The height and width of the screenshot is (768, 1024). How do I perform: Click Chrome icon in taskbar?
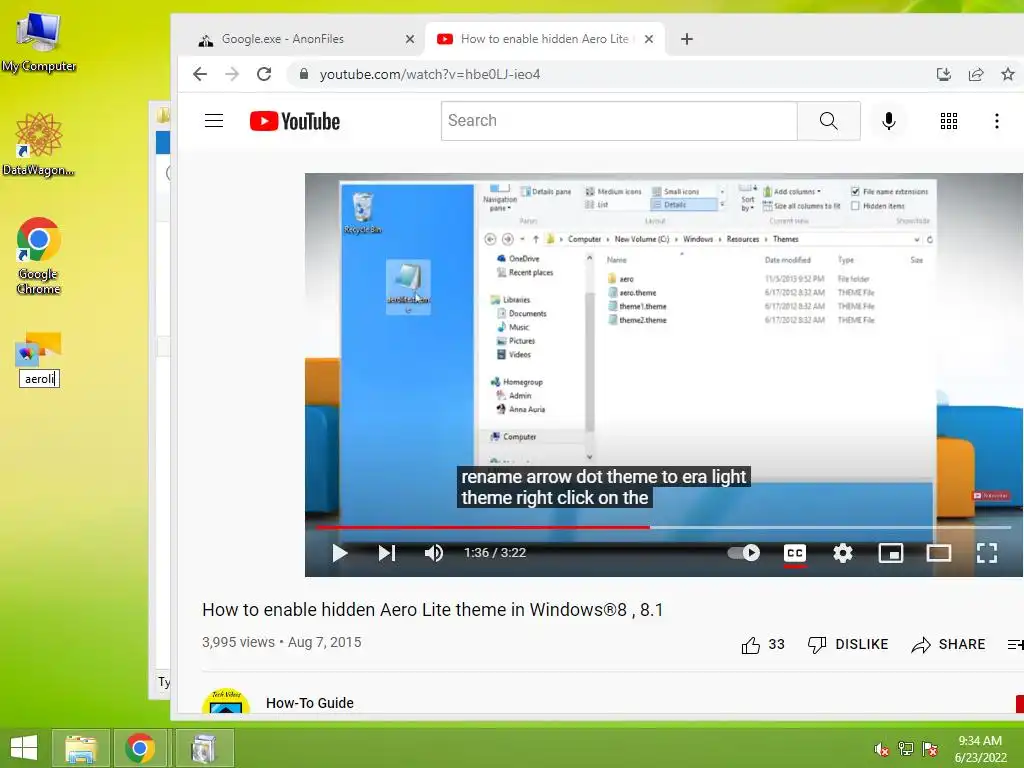(140, 748)
